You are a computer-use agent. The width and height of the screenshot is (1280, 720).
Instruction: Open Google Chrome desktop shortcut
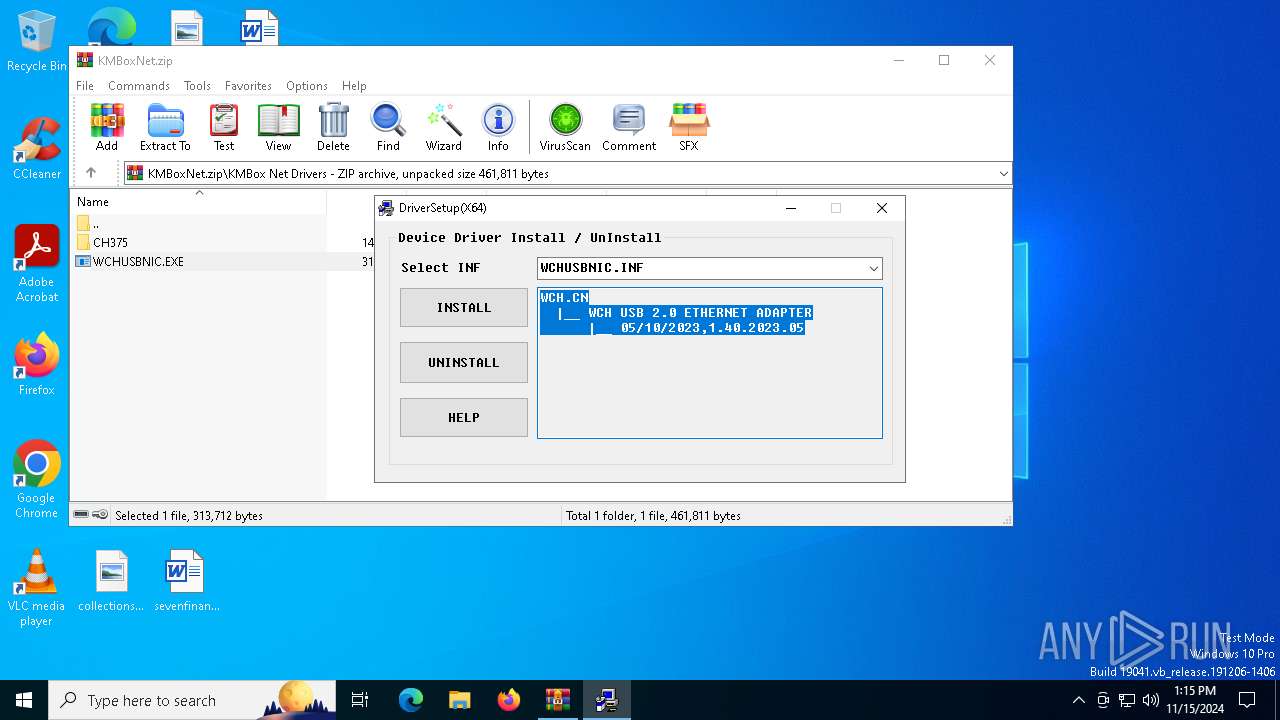pos(37,479)
